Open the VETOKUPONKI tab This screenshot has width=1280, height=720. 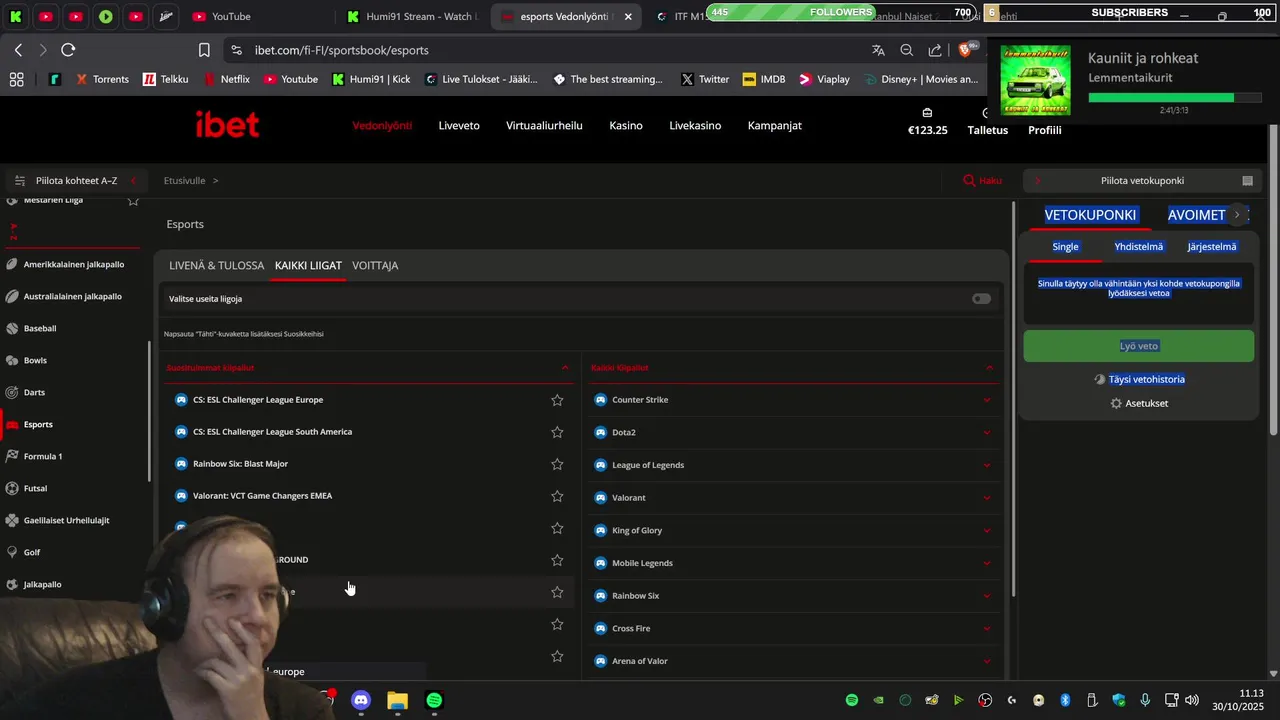coord(1090,215)
